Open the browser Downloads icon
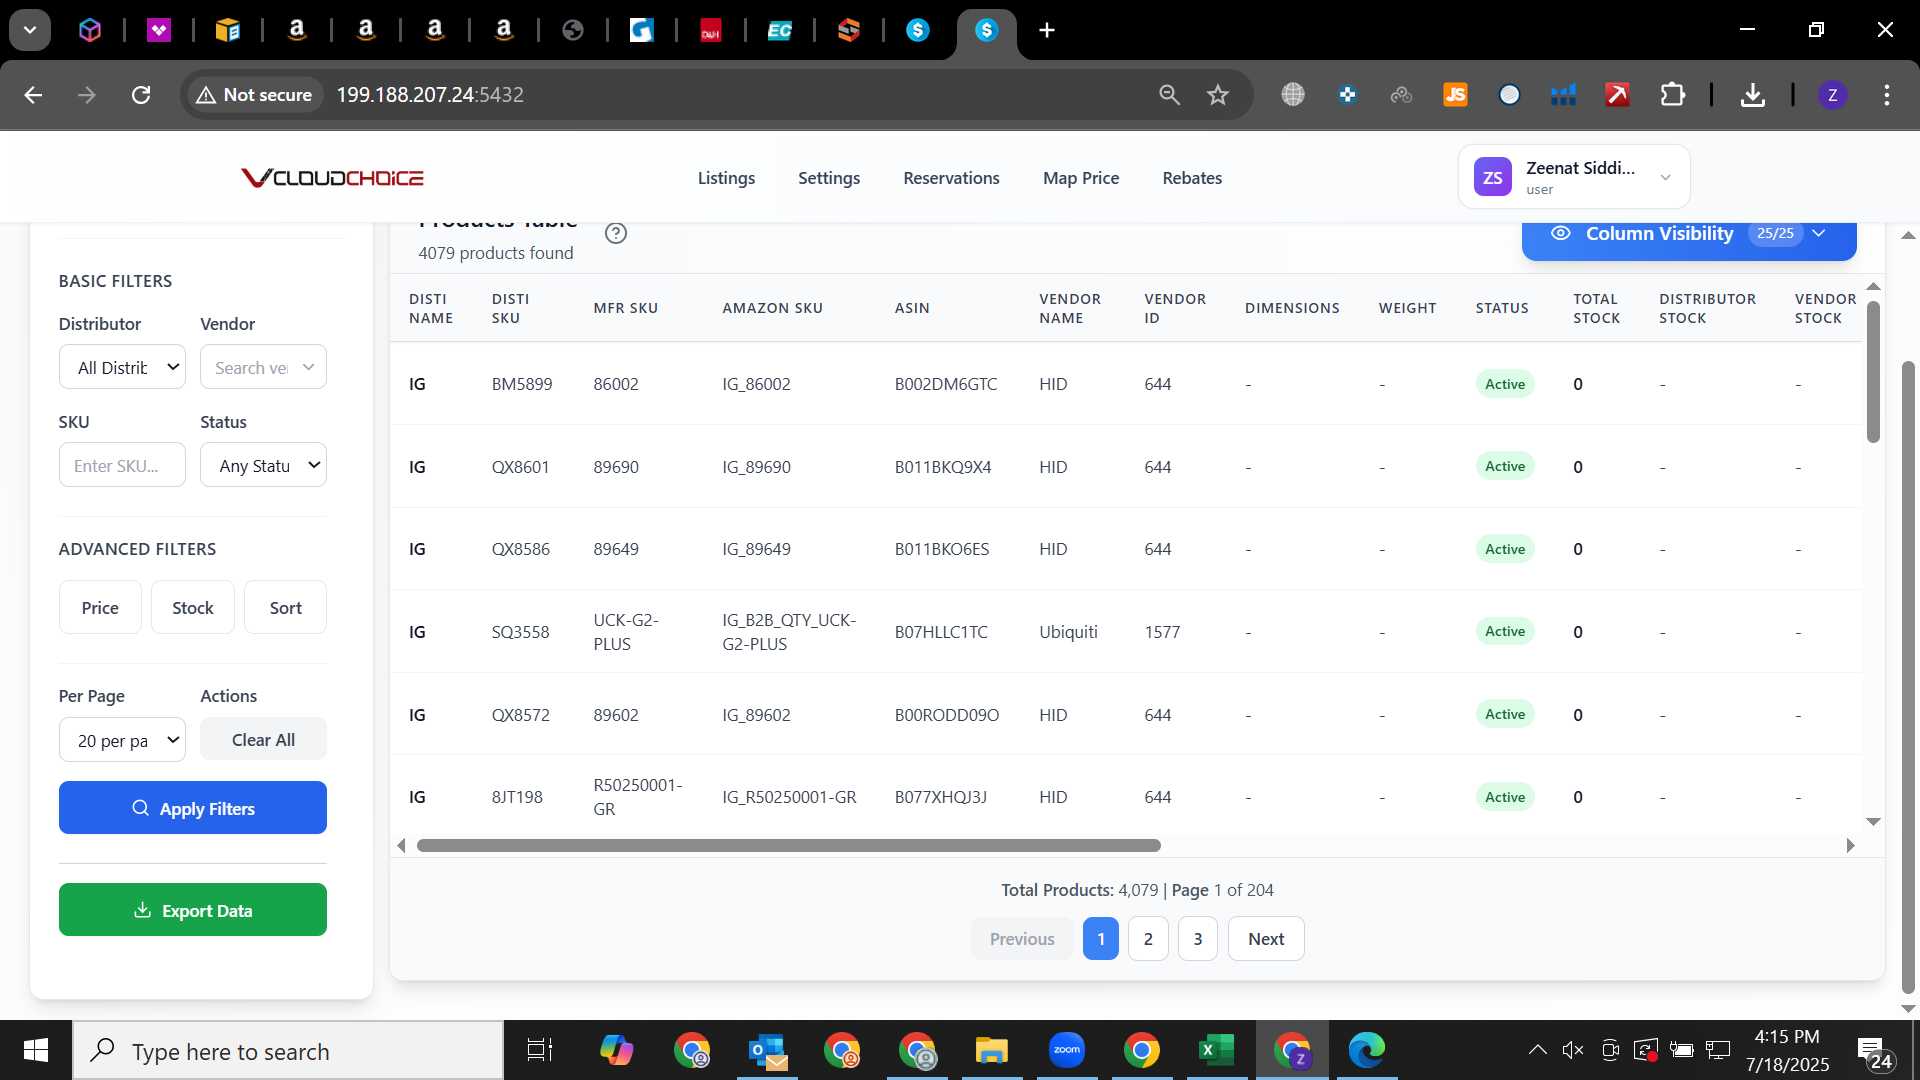 1752,95
